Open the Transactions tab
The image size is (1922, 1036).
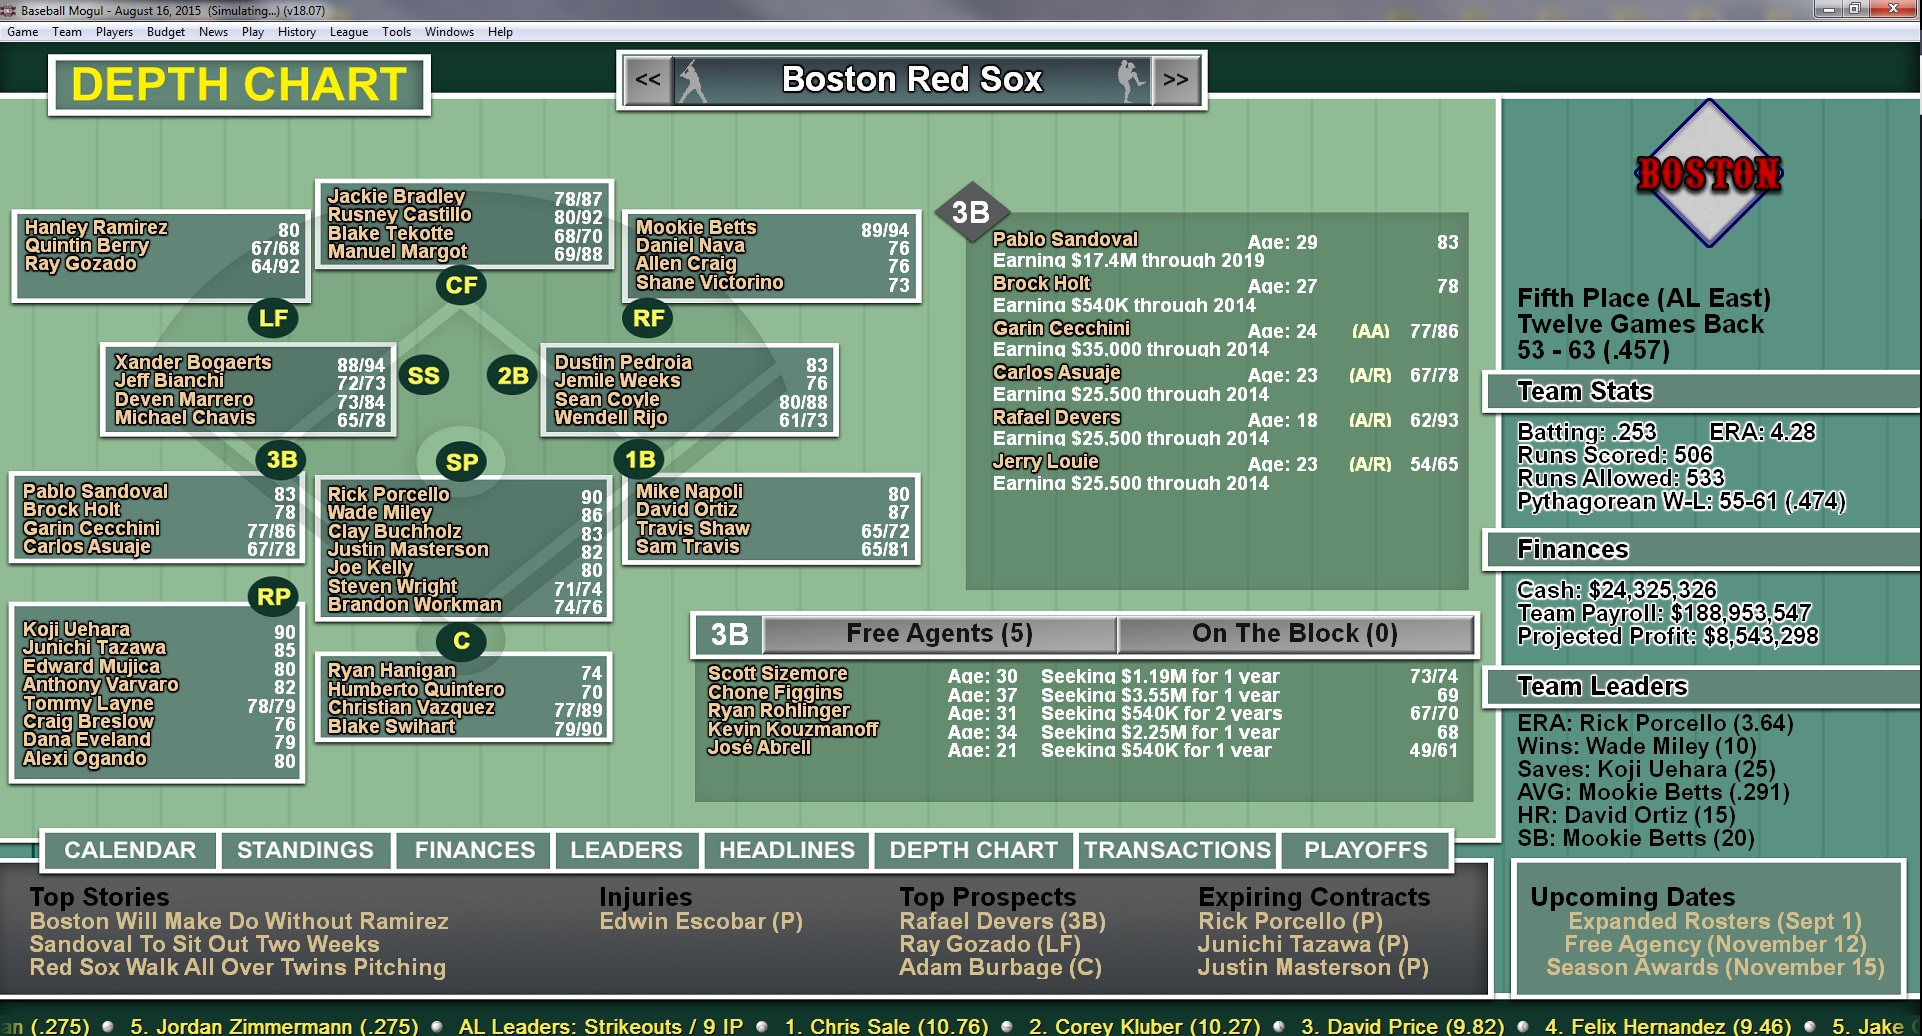[1180, 850]
